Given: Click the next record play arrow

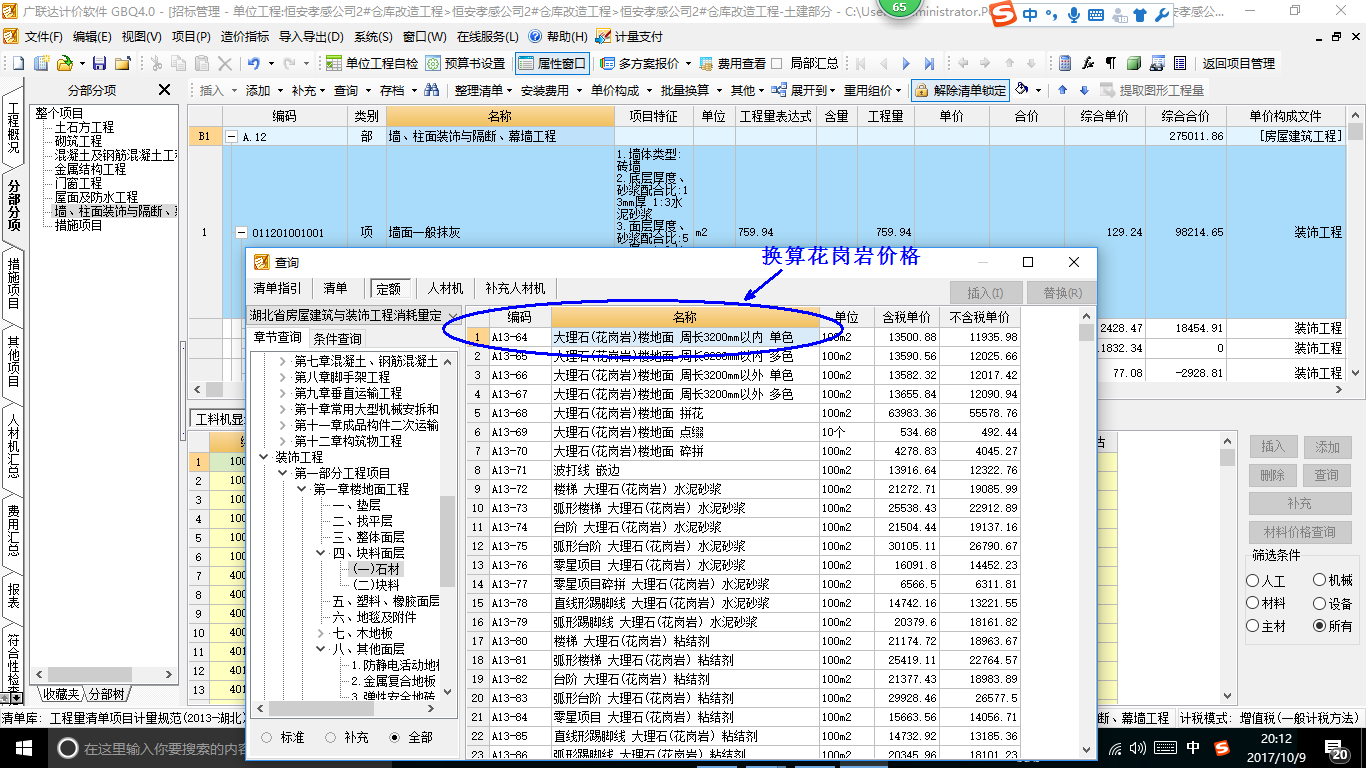Looking at the screenshot, I should point(907,63).
